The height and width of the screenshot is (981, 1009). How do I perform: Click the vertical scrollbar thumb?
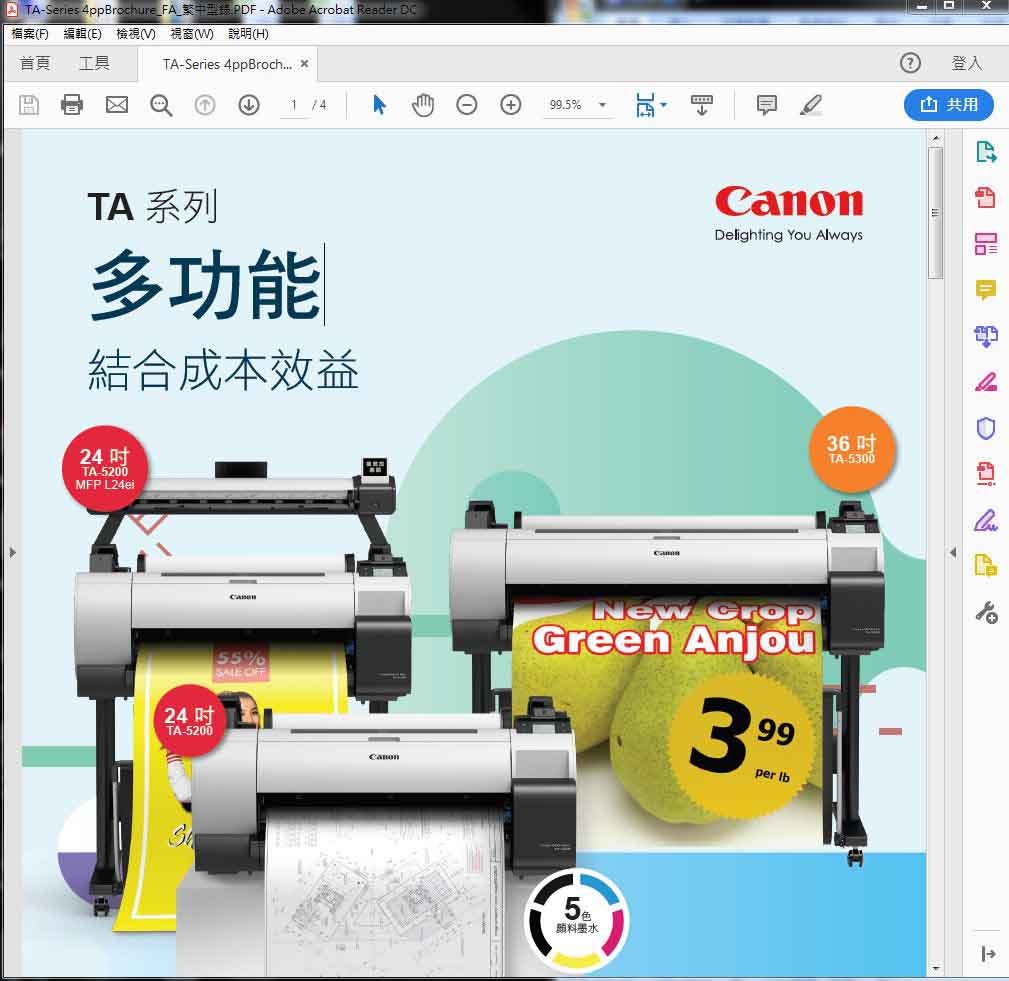pos(936,212)
